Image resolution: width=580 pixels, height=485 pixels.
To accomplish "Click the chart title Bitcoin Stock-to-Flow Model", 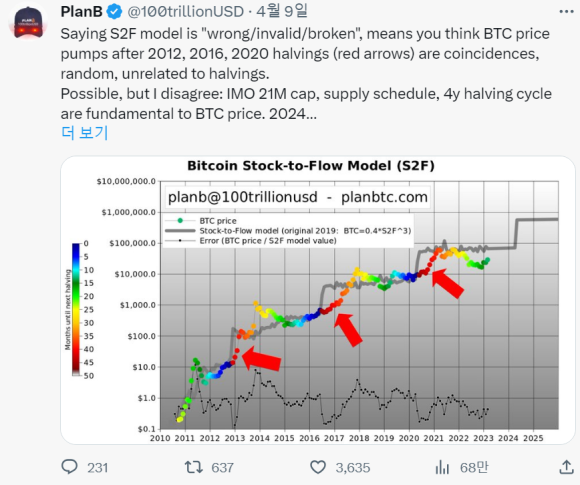I will click(311, 165).
